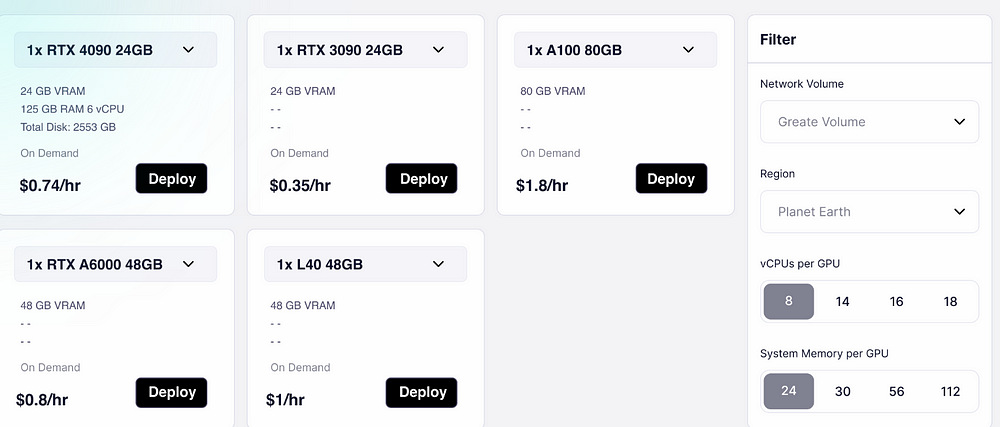Viewport: 1000px width, 427px height.
Task: Select 24 system memory per GPU
Action: click(789, 391)
